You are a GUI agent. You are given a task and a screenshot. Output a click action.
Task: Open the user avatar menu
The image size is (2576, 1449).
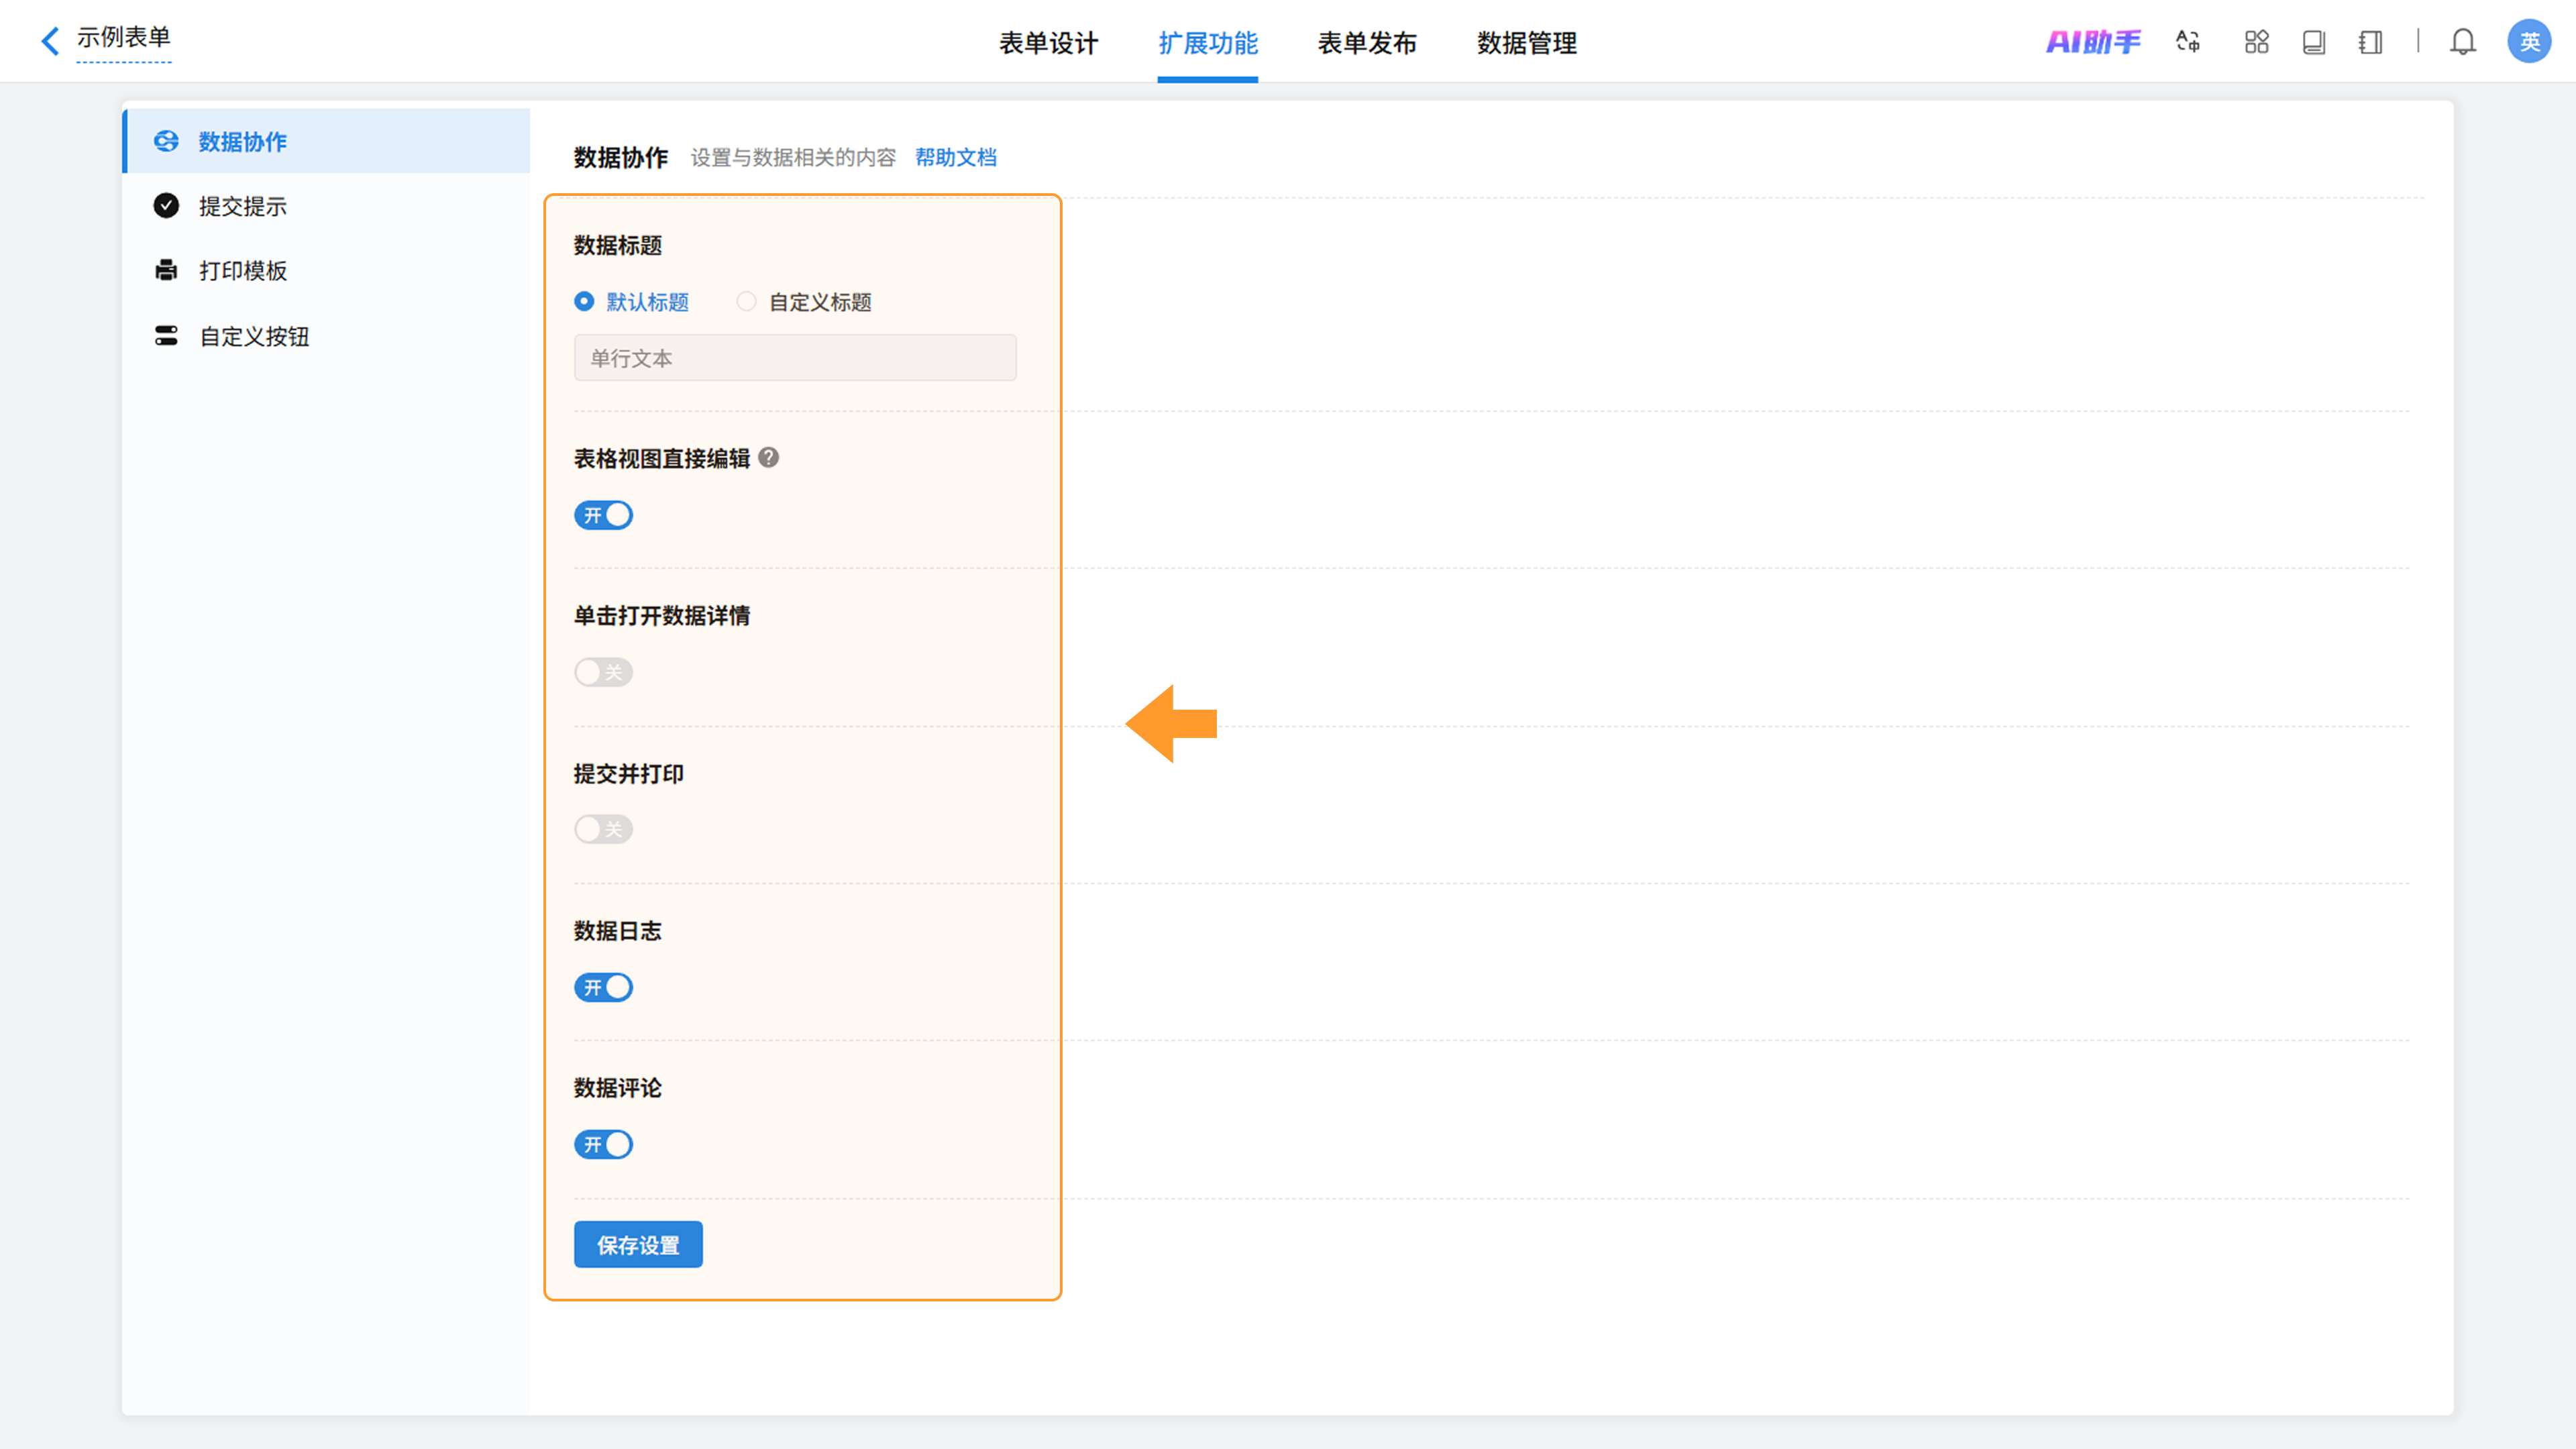[x=2529, y=42]
